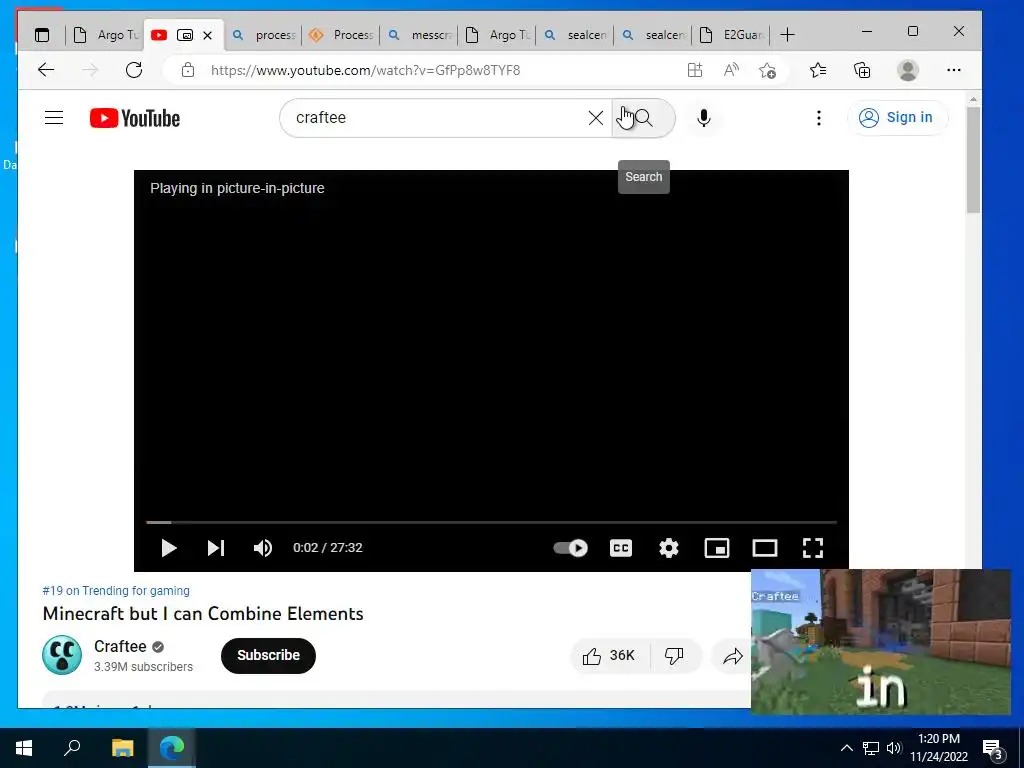Go to YouTube home via logo
1024x768 pixels.
click(x=135, y=118)
